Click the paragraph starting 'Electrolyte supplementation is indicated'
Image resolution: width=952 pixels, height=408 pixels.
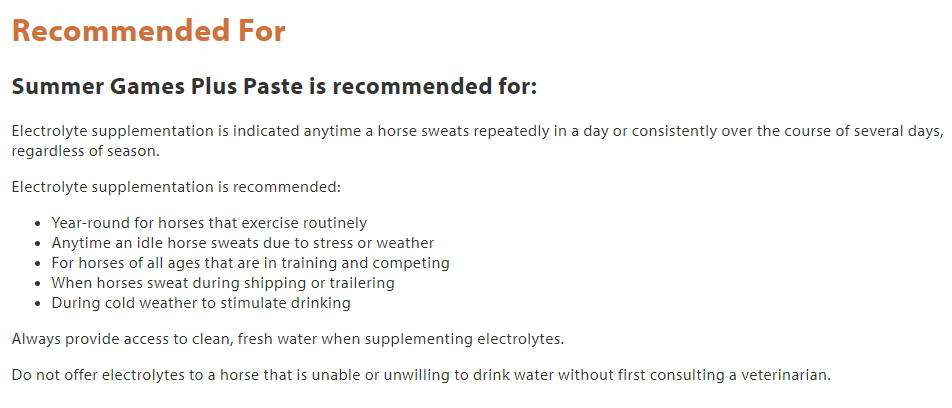pyautogui.click(x=478, y=141)
